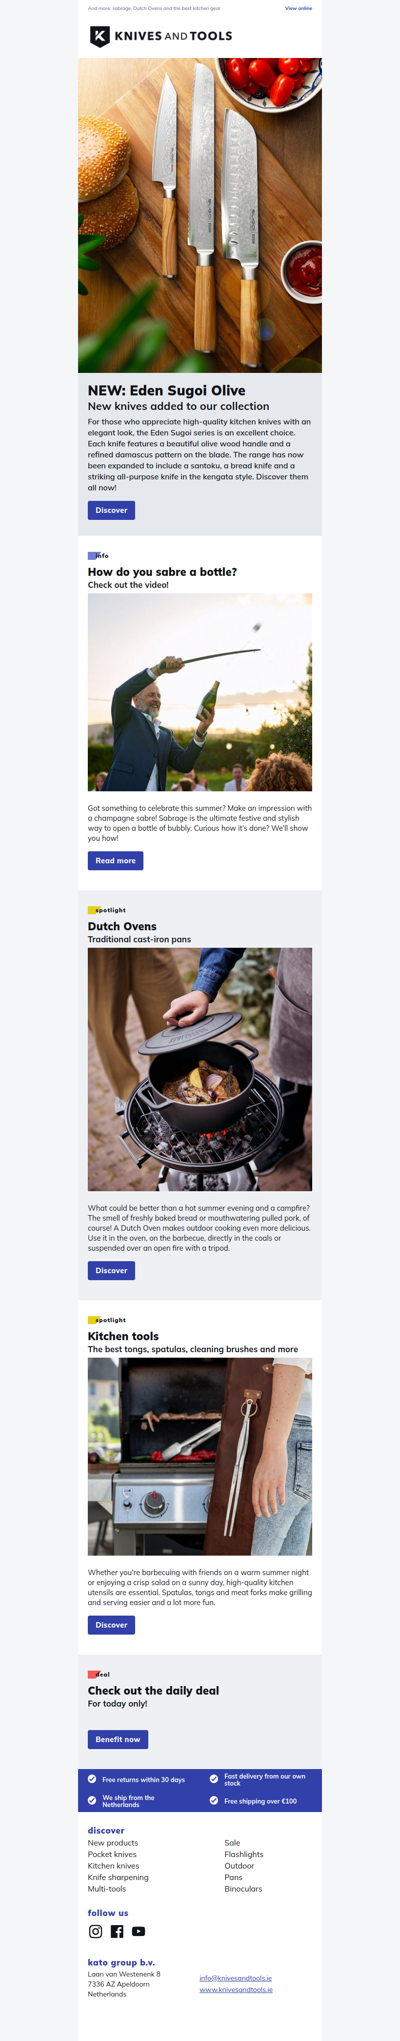Click the info@knivesandtools.ie email link

[236, 1978]
